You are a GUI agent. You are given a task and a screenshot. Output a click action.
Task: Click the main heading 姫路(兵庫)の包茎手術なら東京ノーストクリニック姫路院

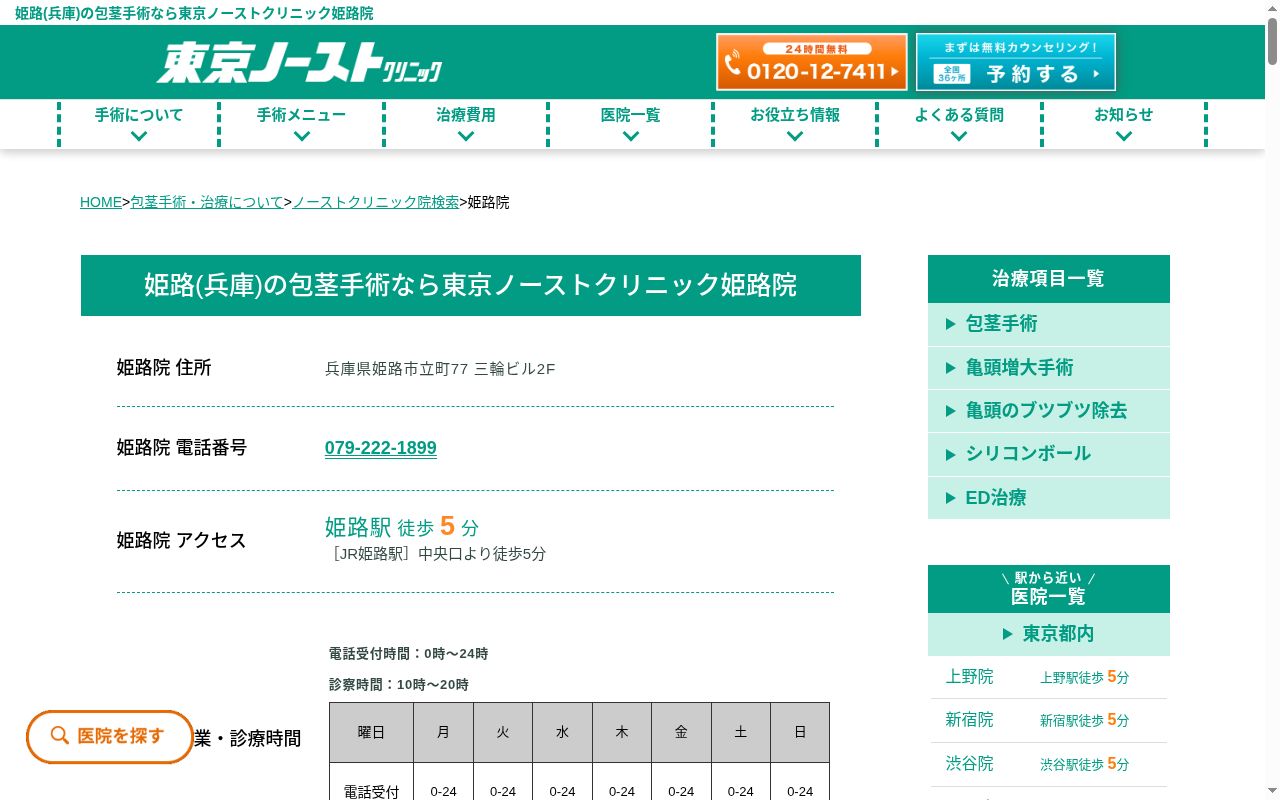tap(471, 285)
